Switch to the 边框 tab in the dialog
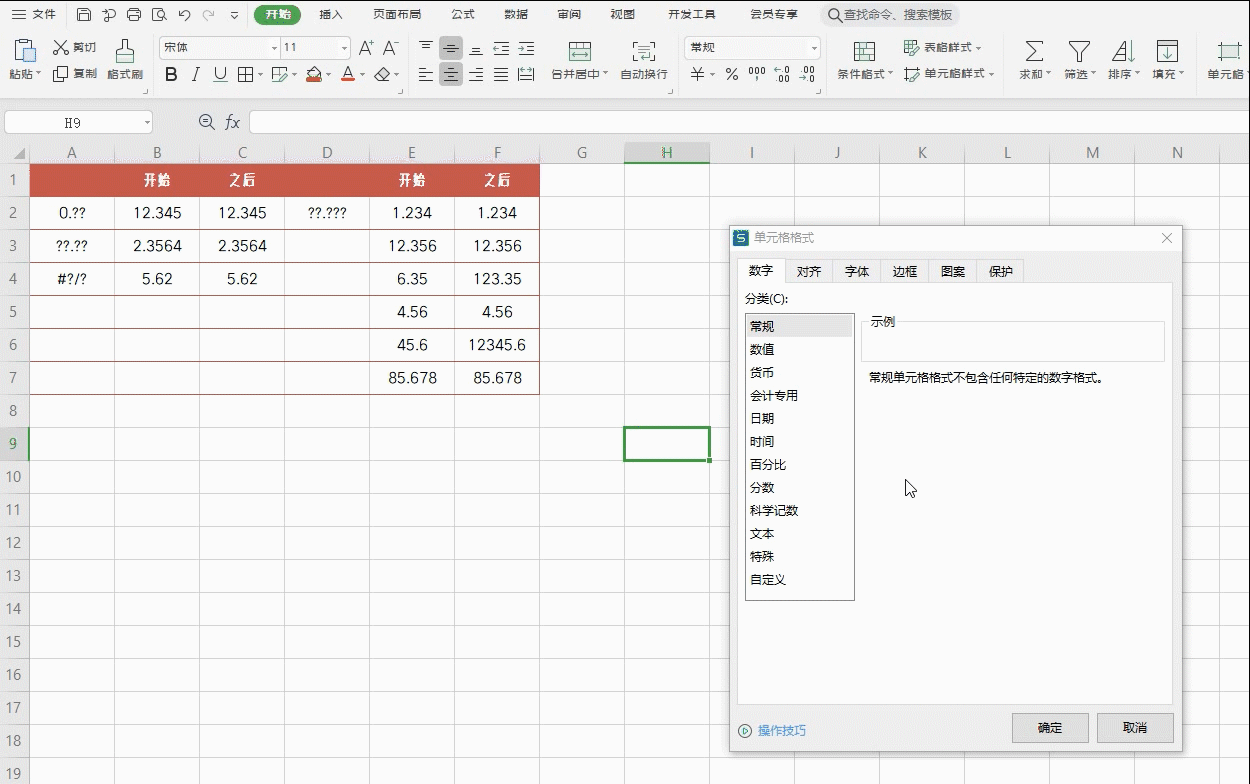The height and width of the screenshot is (784, 1250). click(x=904, y=270)
